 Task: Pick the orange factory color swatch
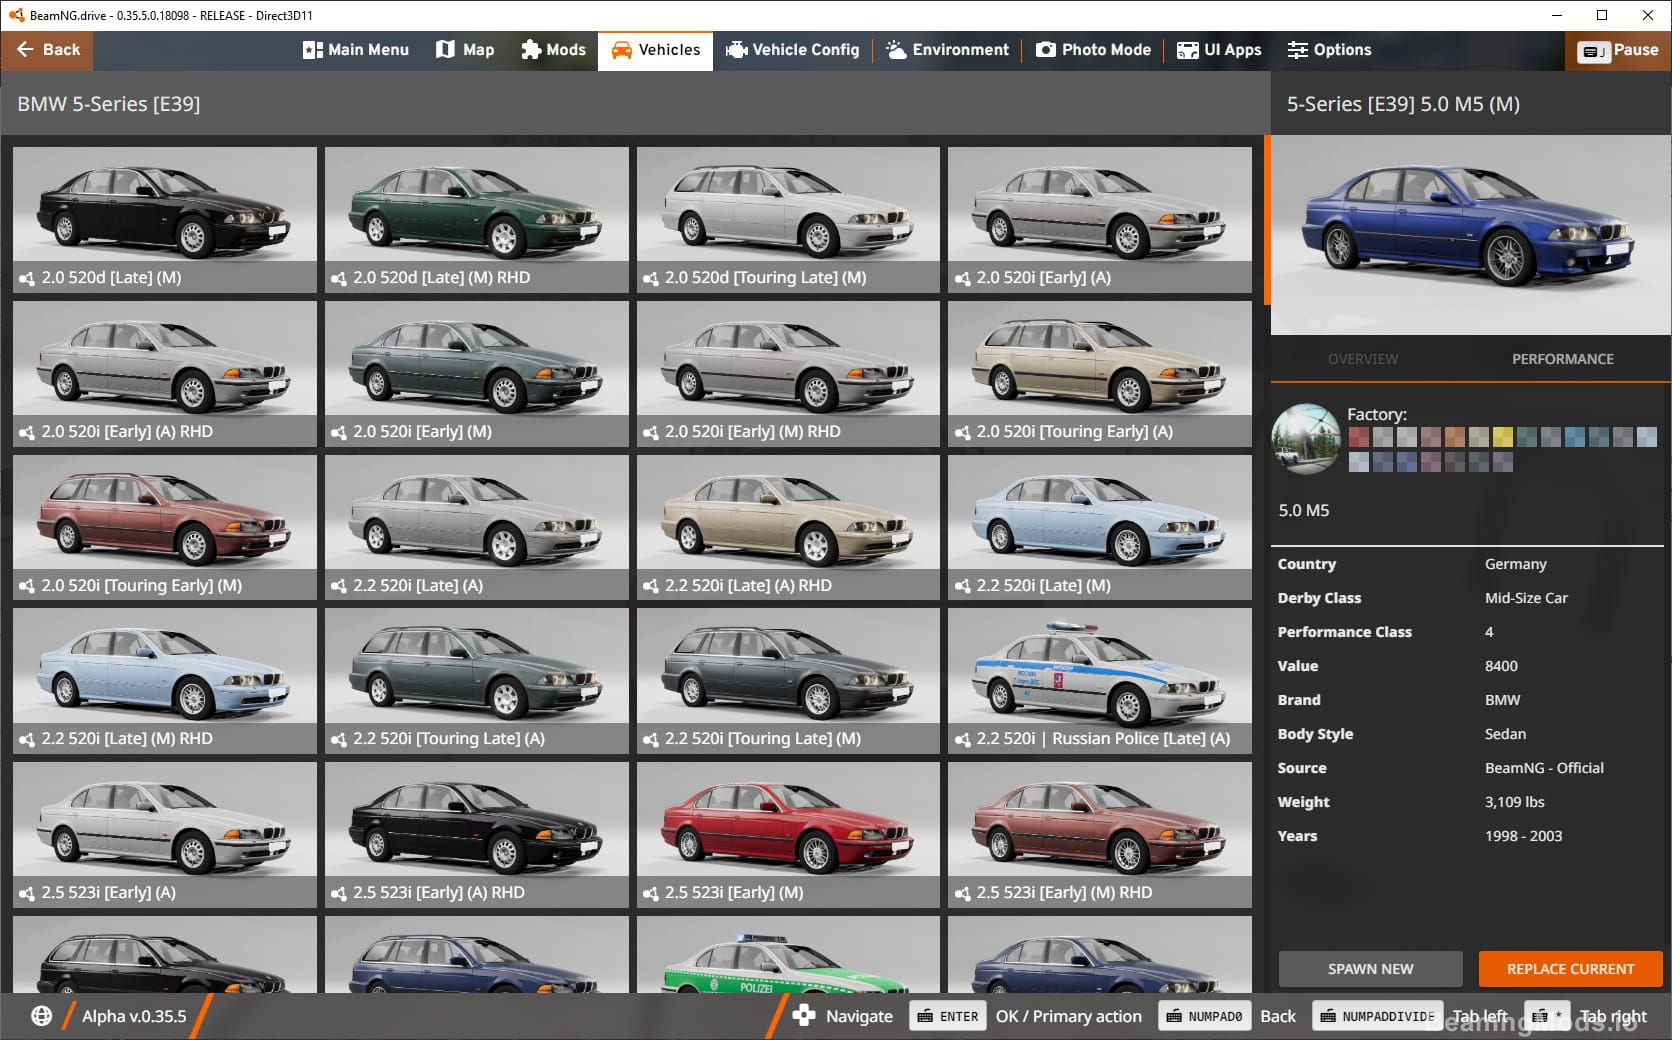tap(1454, 437)
